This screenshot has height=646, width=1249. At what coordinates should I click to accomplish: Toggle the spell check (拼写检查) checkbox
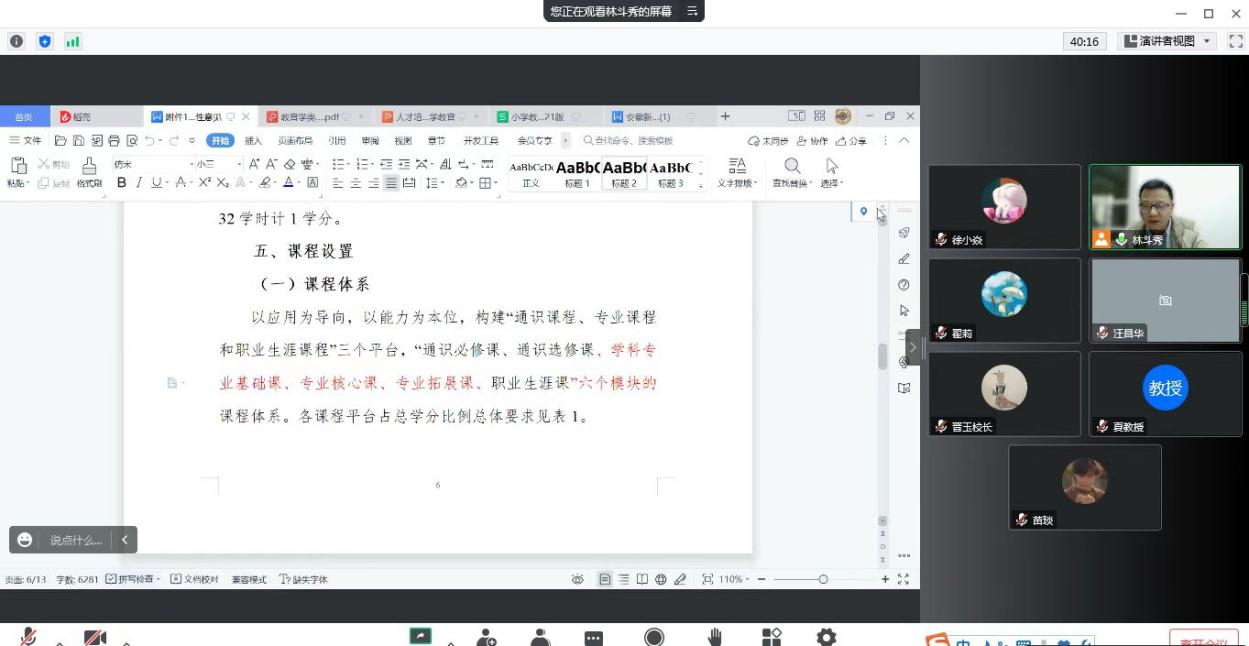point(111,579)
